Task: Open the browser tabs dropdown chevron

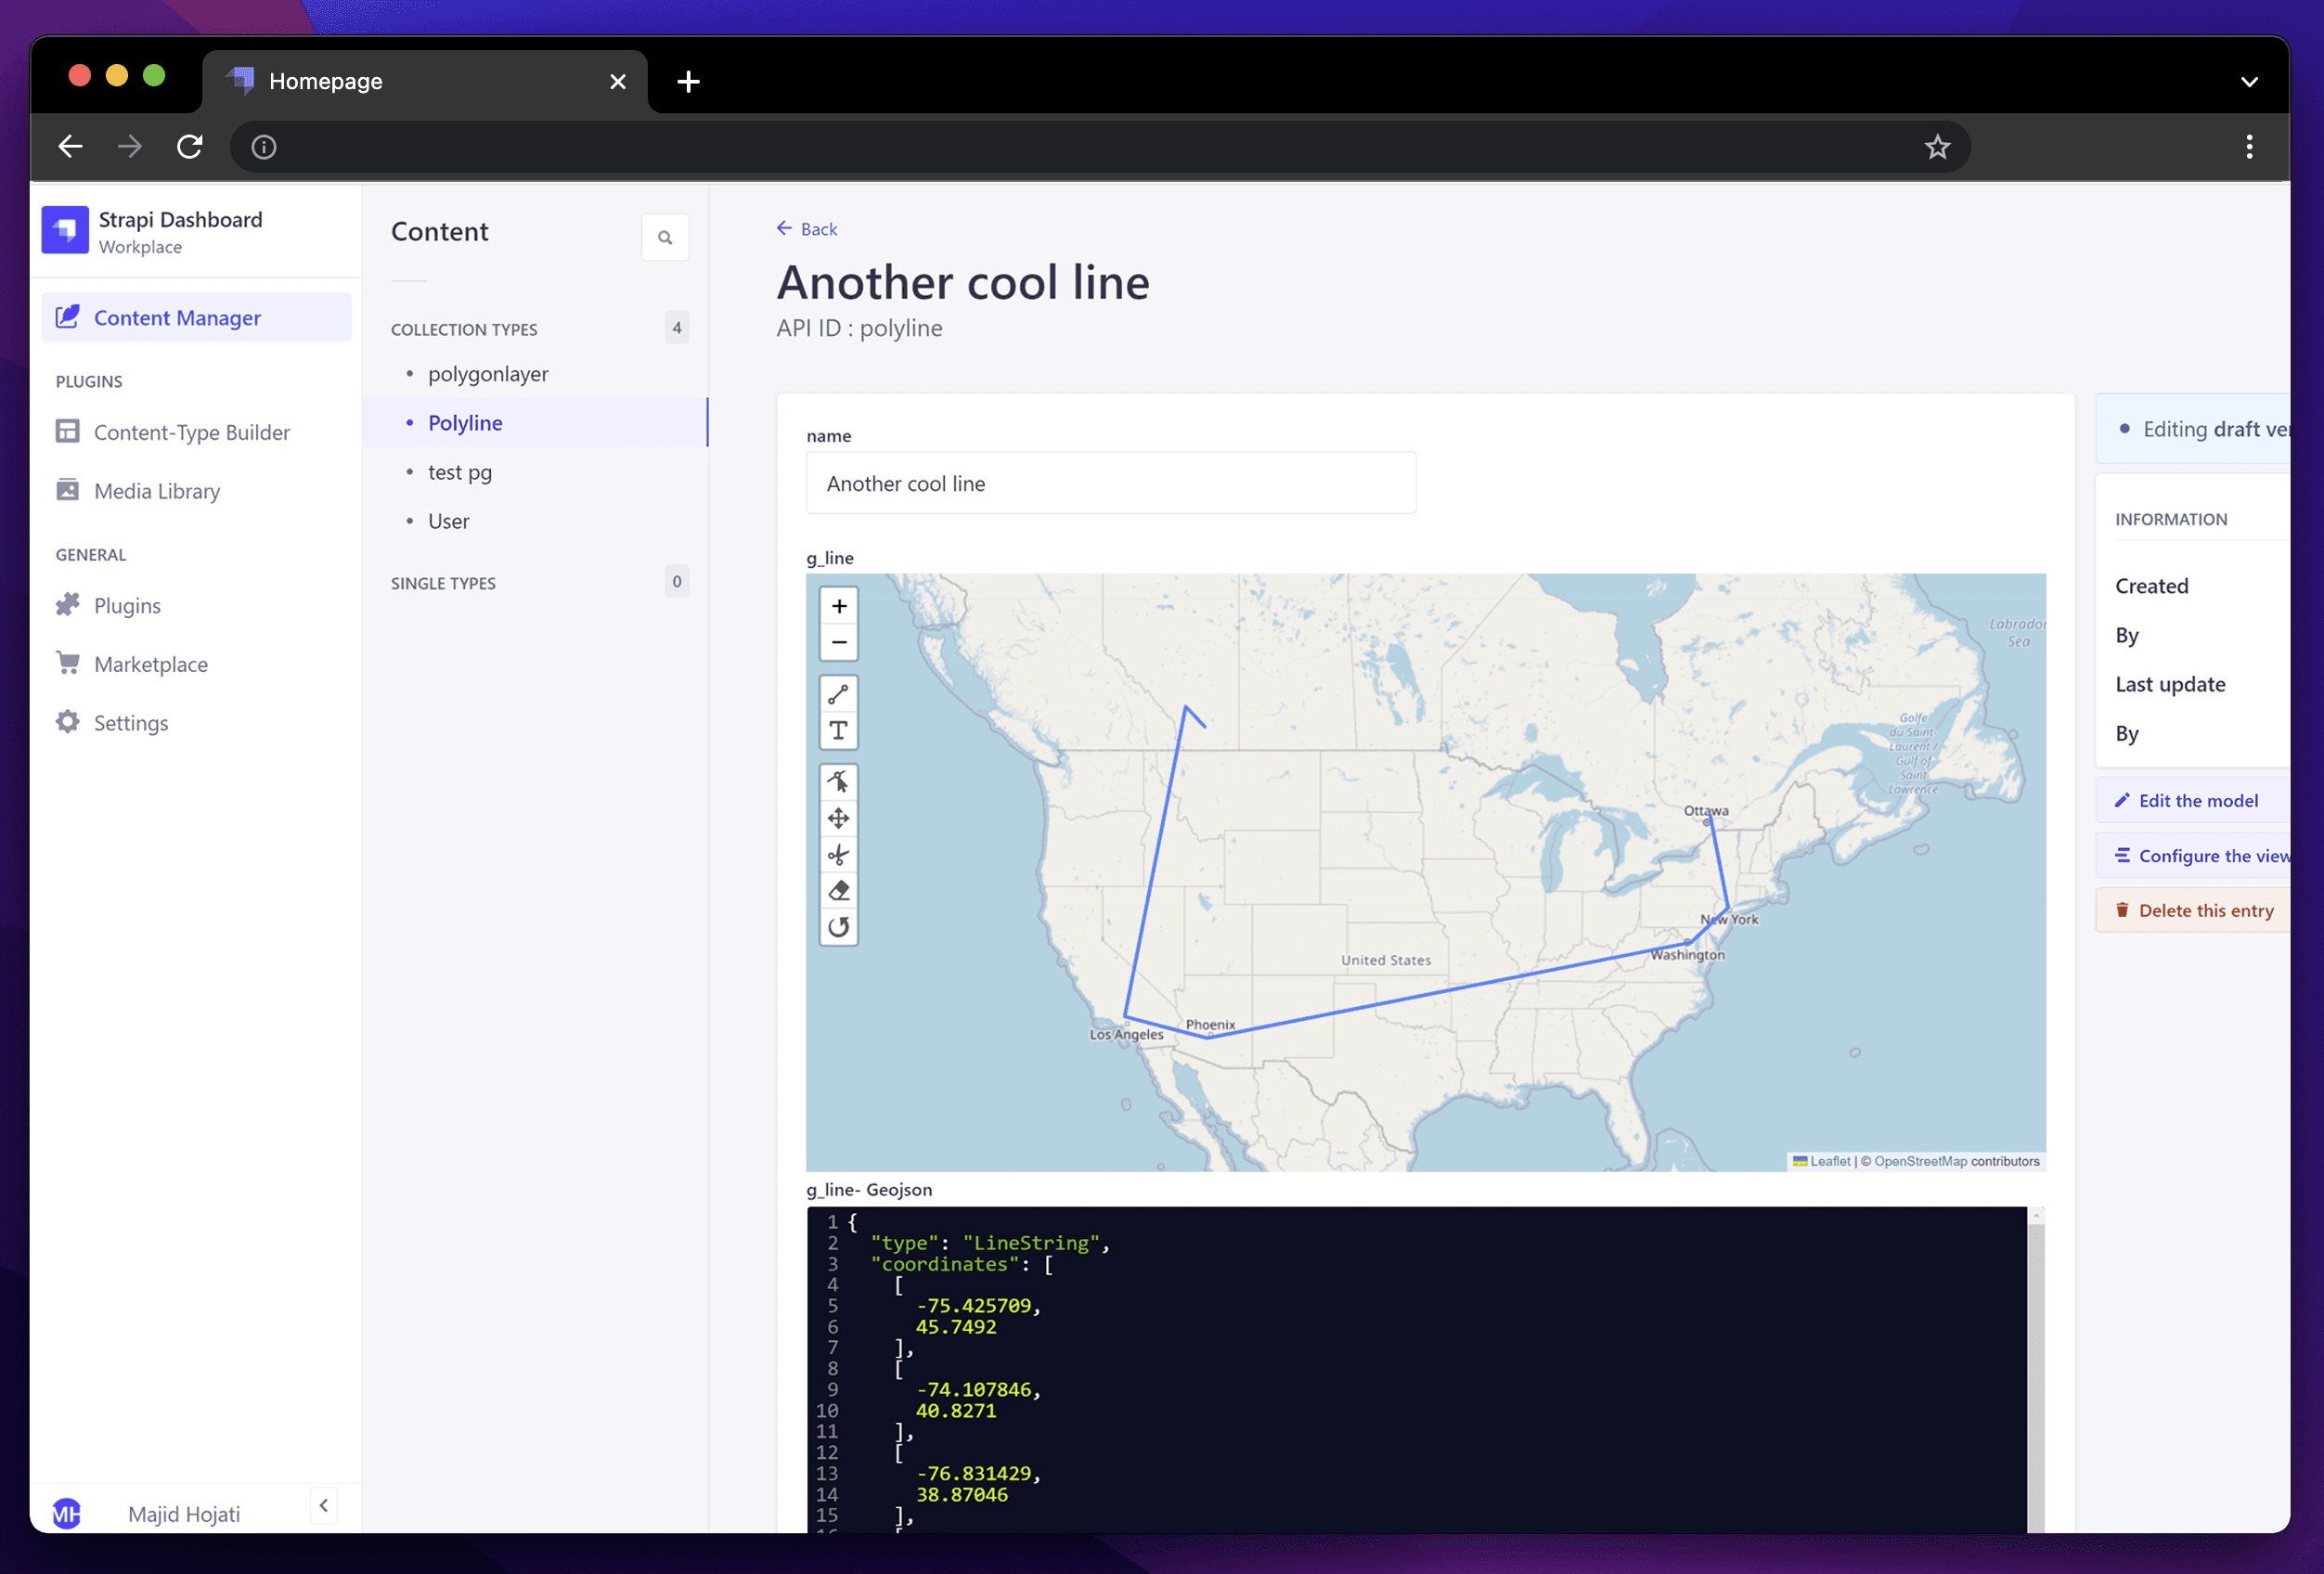Action: click(2248, 82)
